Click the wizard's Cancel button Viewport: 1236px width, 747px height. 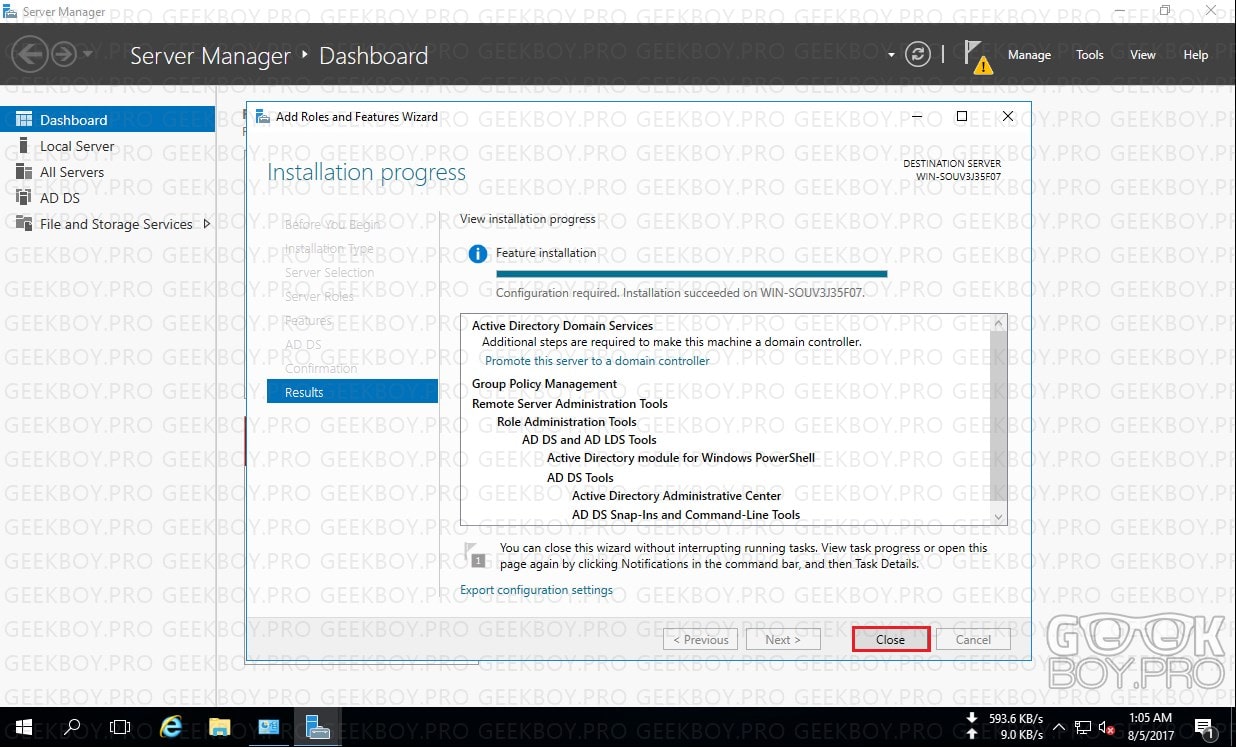(973, 640)
